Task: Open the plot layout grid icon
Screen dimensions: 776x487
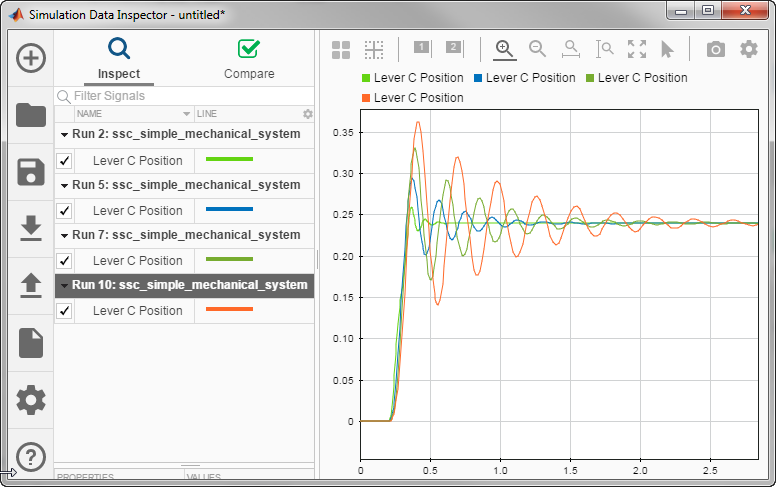Action: point(341,49)
